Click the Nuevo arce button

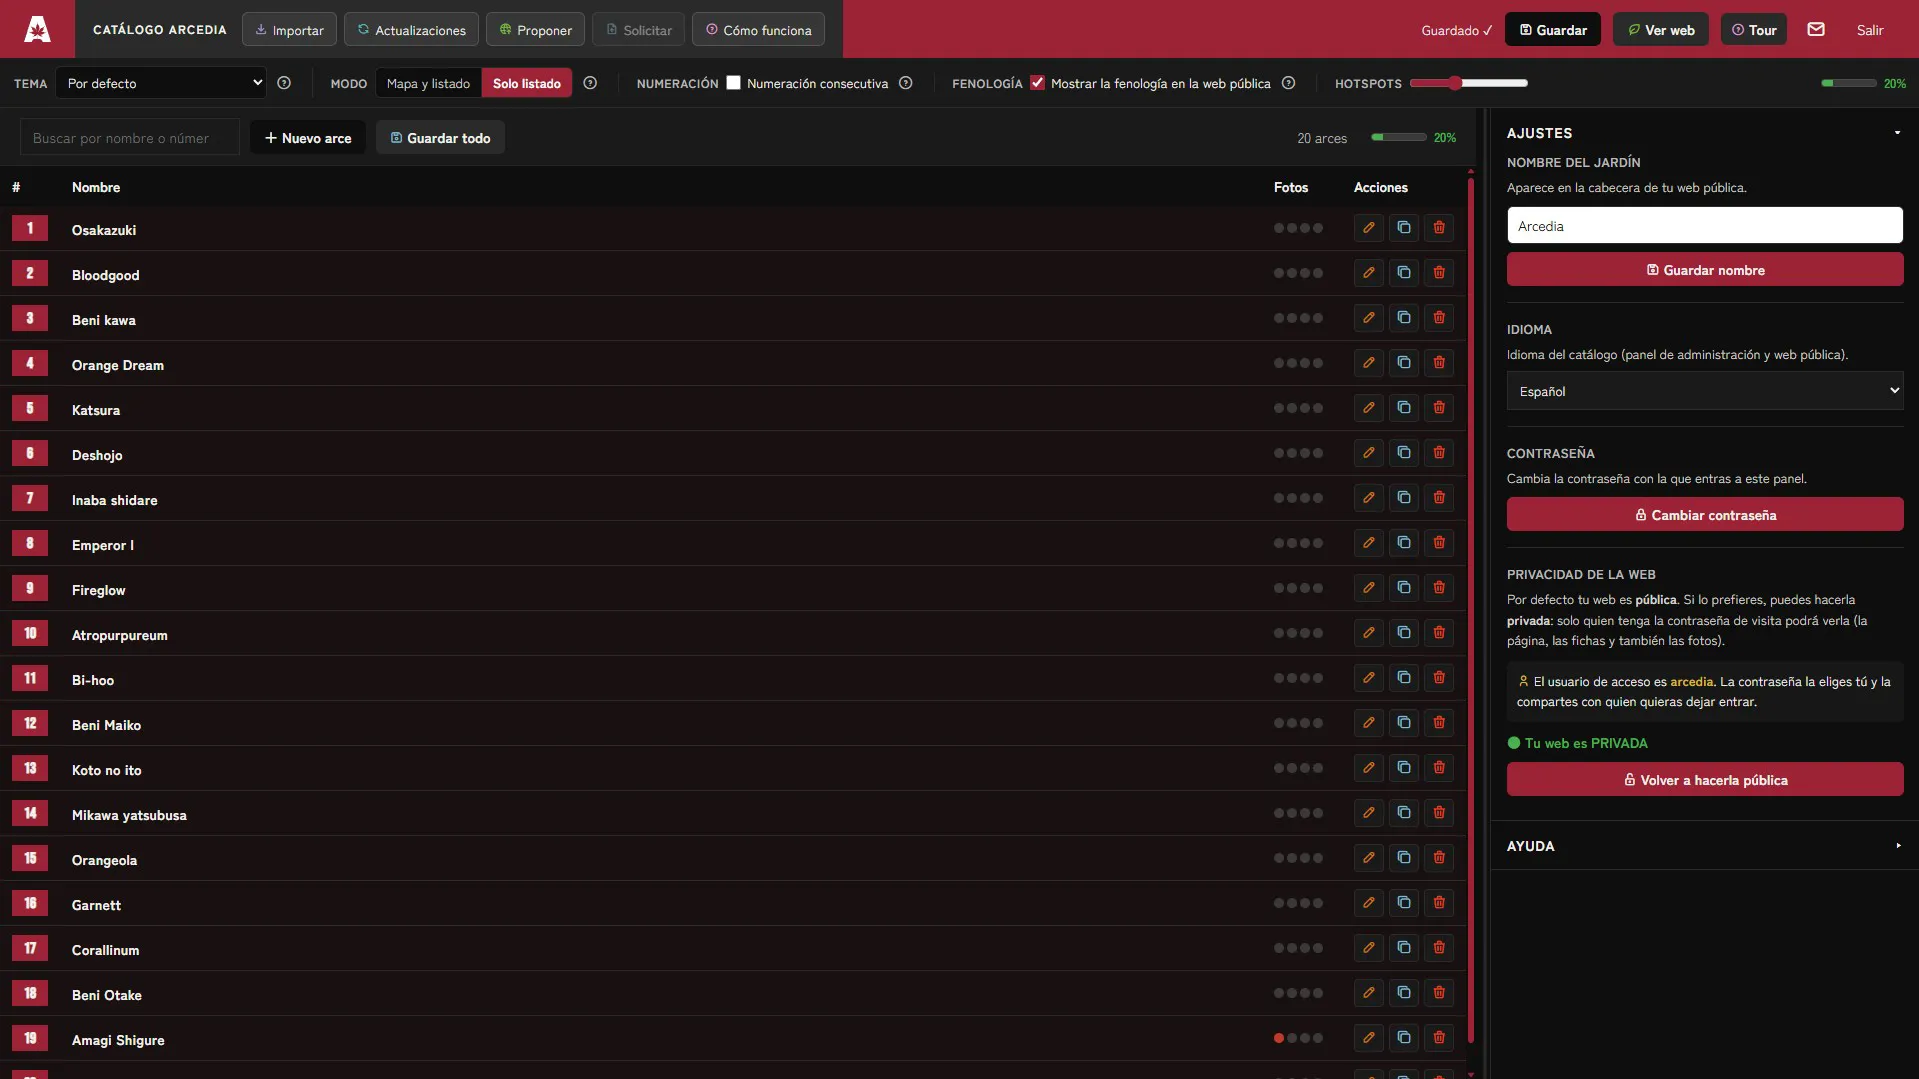pos(307,138)
